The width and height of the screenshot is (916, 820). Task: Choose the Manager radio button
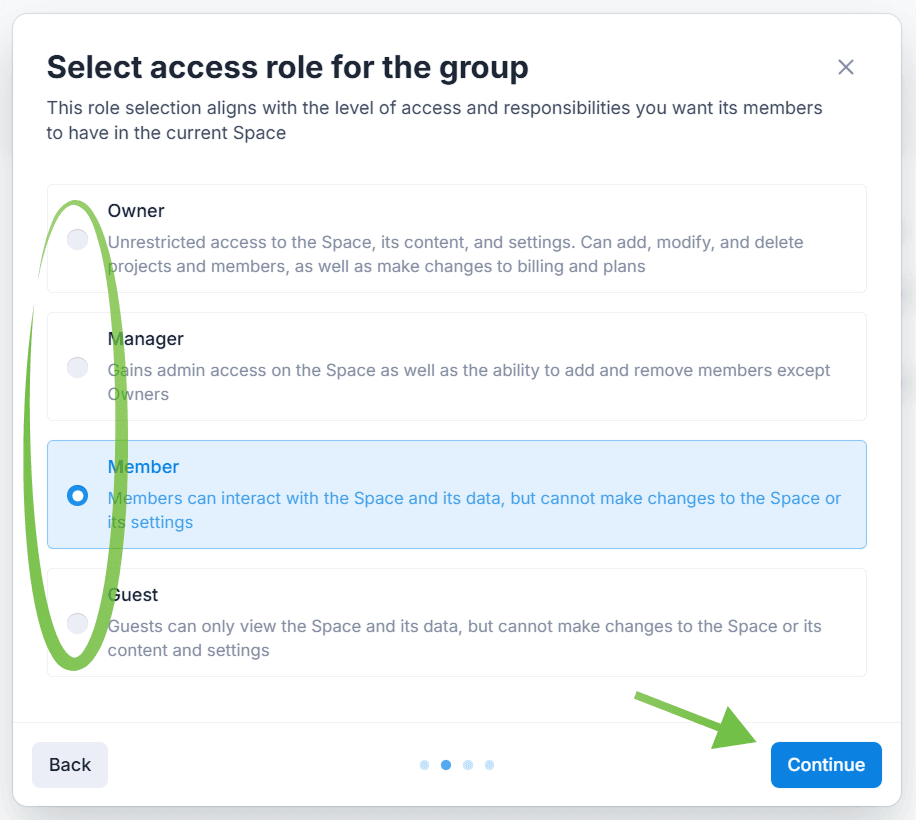pyautogui.click(x=77, y=367)
